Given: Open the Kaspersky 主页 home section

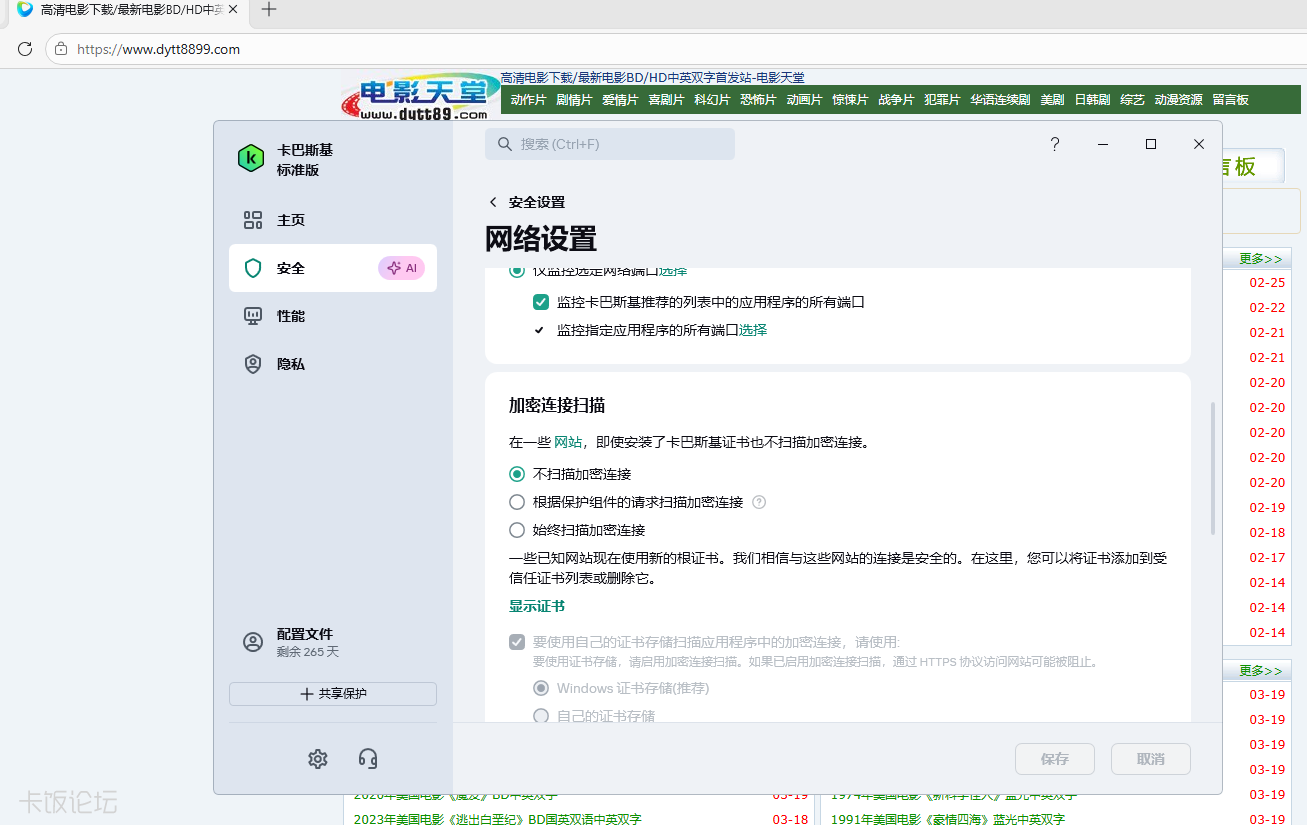Looking at the screenshot, I should 290,220.
